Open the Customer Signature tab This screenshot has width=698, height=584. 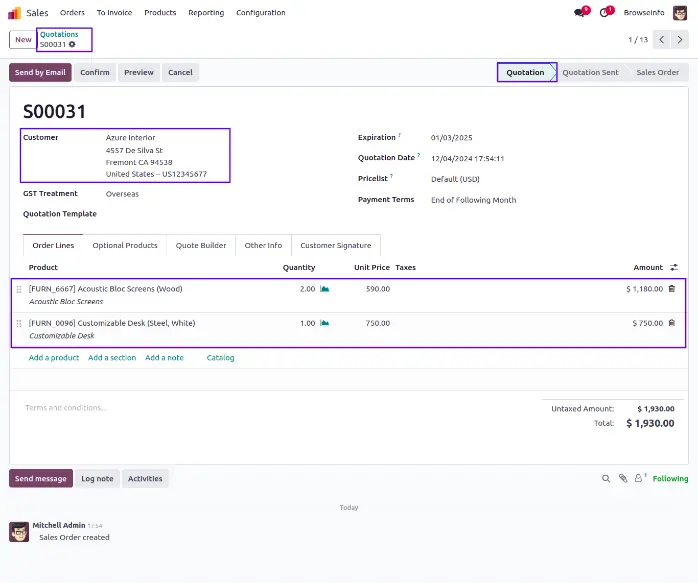point(335,245)
